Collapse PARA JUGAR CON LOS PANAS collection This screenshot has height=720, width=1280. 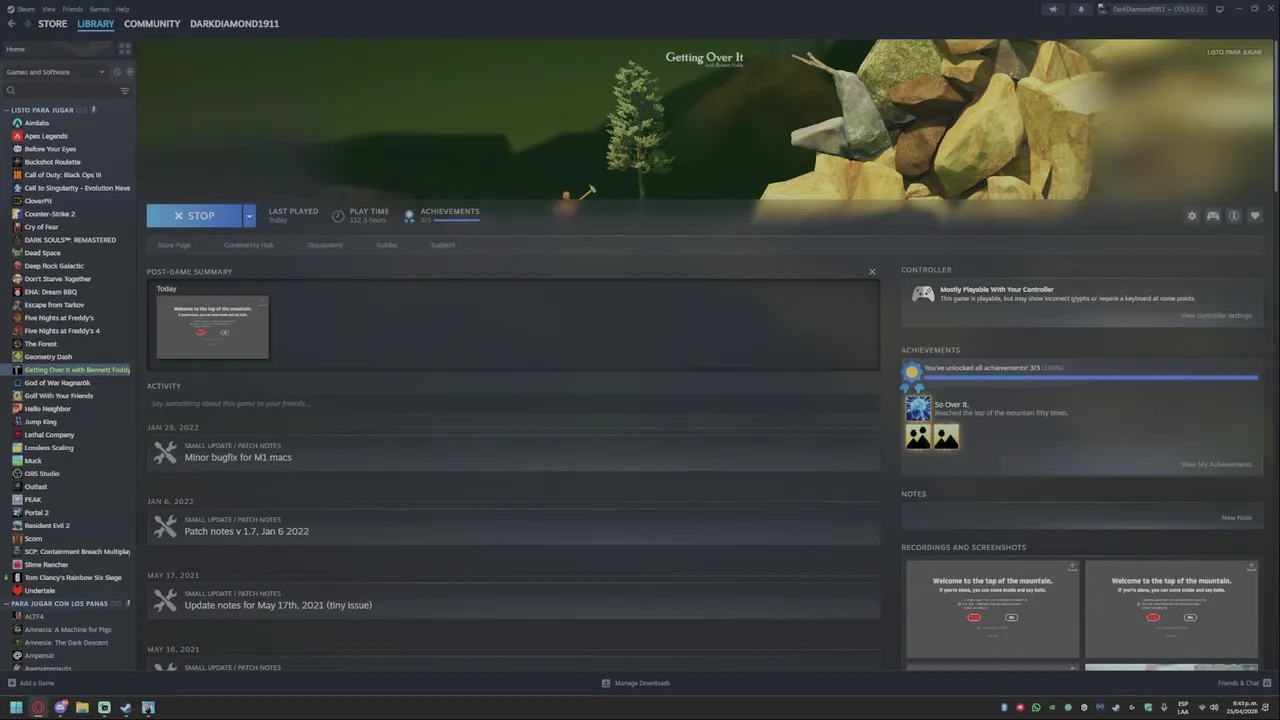click(x=7, y=604)
